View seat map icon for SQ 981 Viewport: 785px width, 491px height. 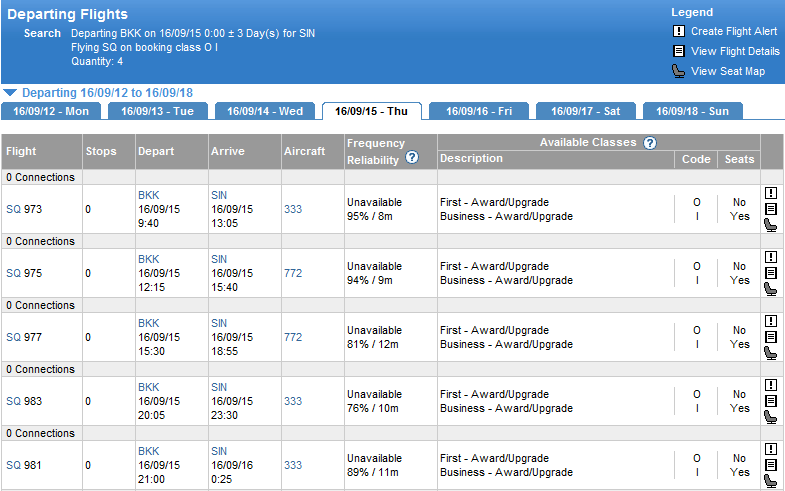tap(771, 480)
